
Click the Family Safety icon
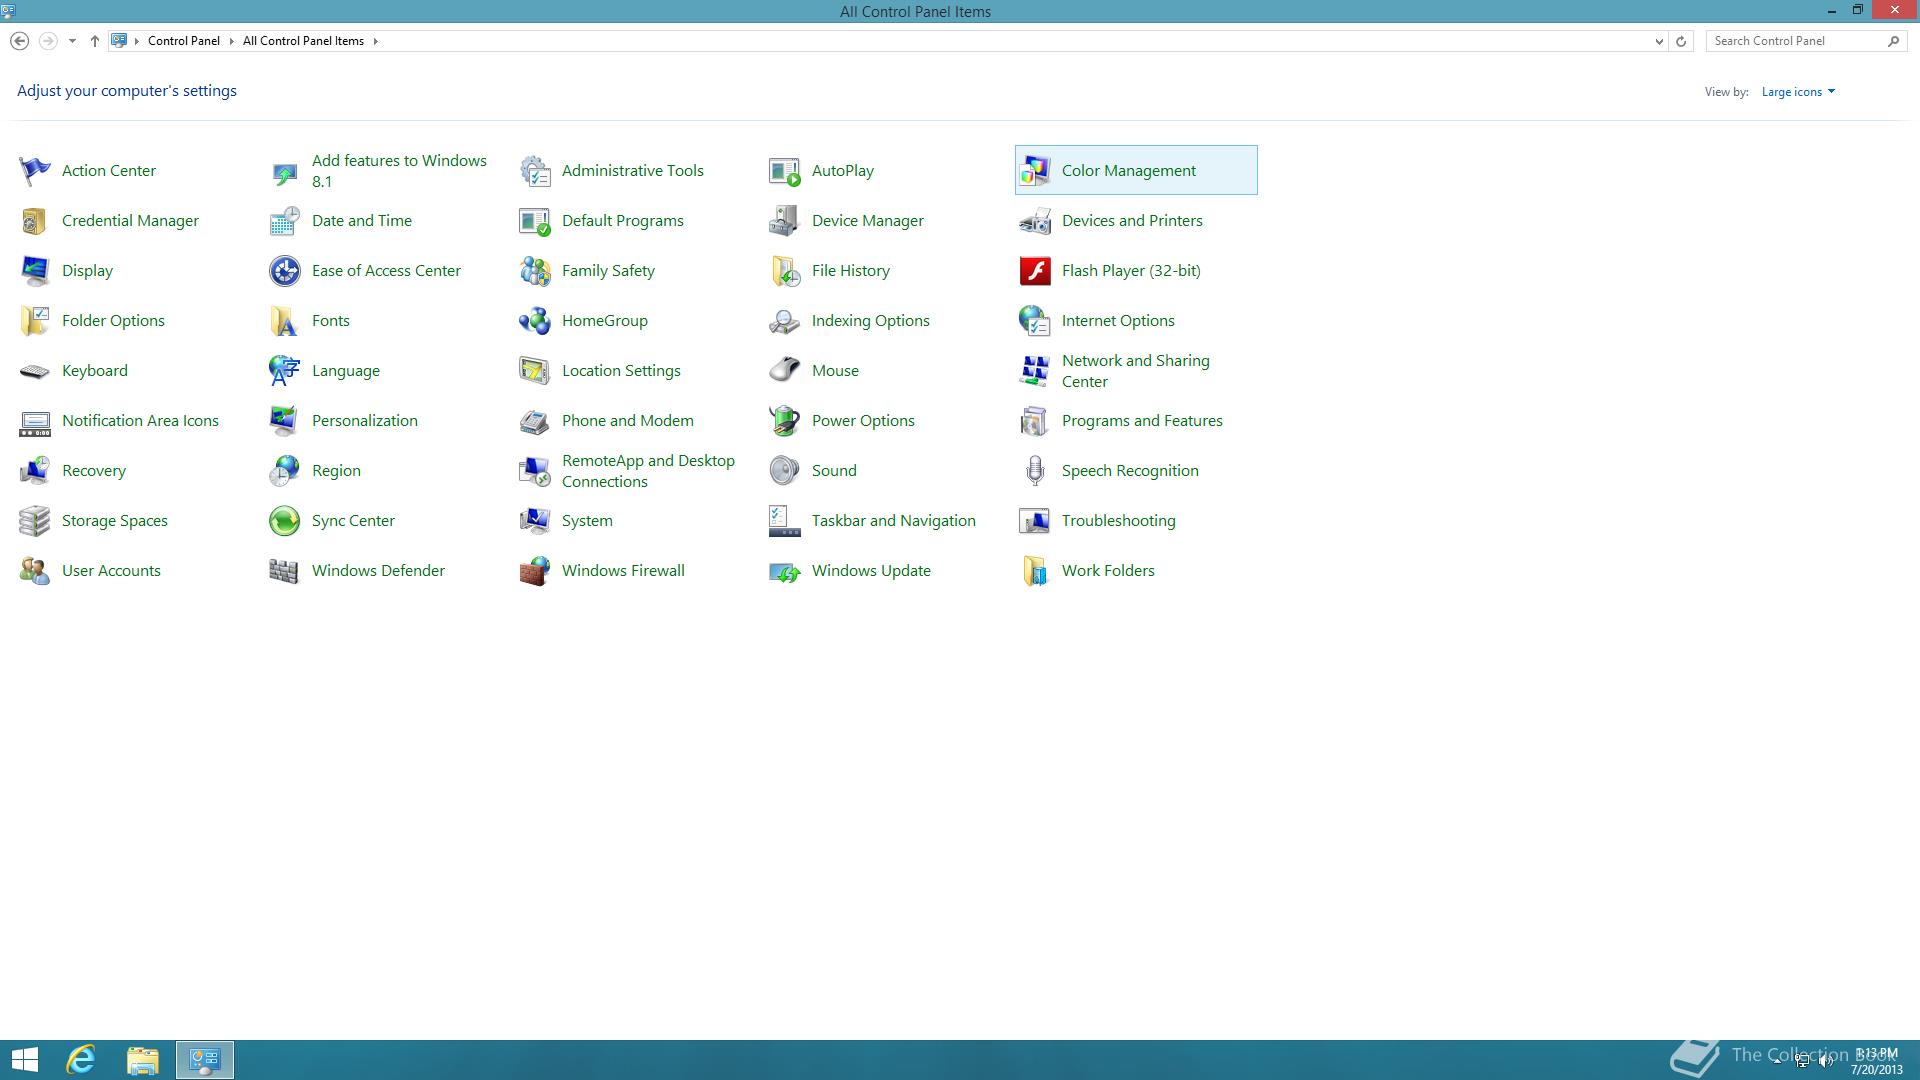click(x=535, y=271)
